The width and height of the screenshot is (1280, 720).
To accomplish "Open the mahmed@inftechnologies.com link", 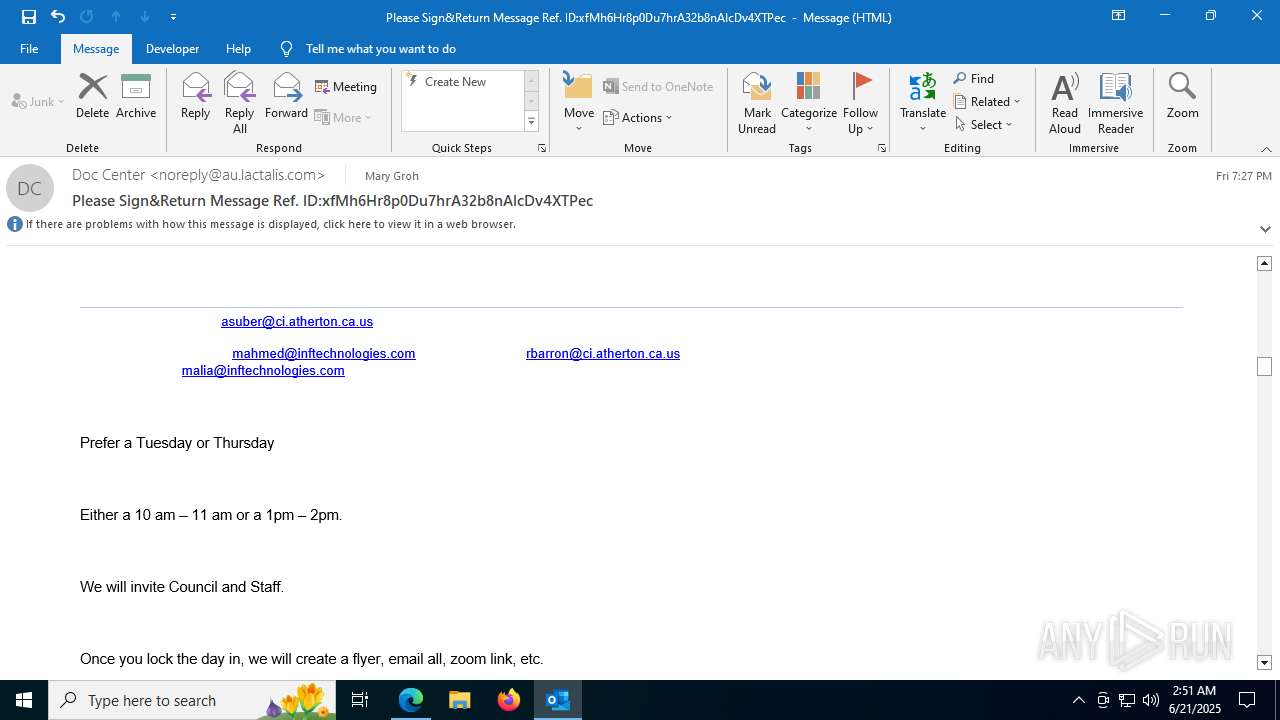I will coord(324,354).
